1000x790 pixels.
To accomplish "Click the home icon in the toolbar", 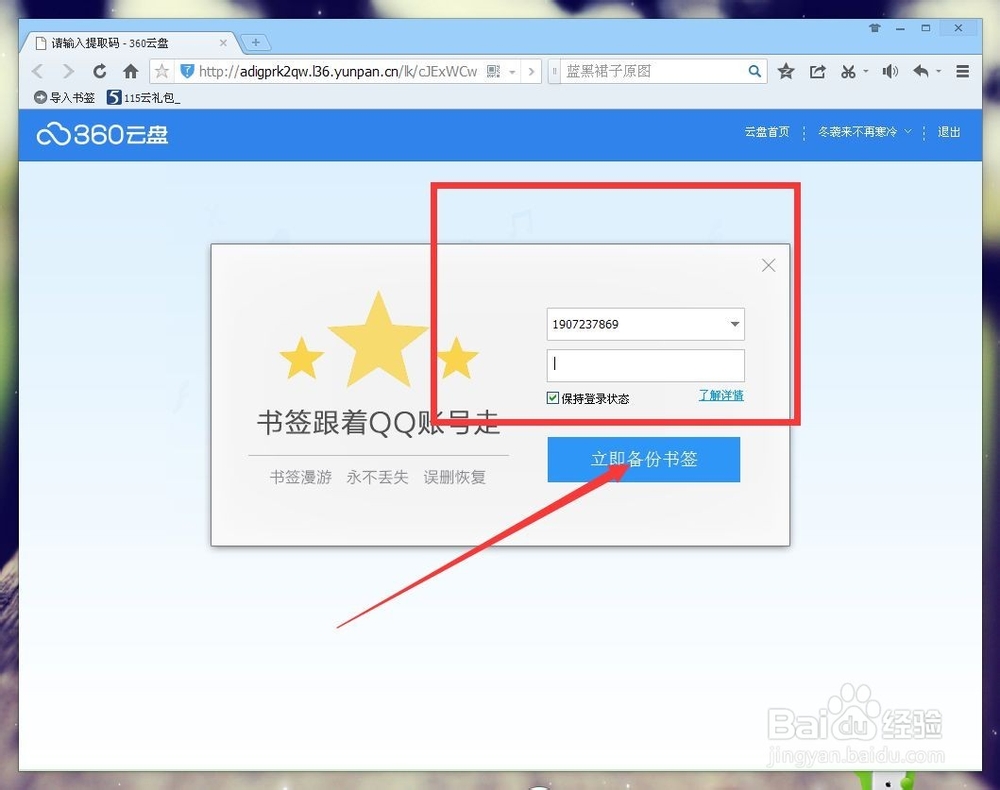I will pyautogui.click(x=130, y=71).
